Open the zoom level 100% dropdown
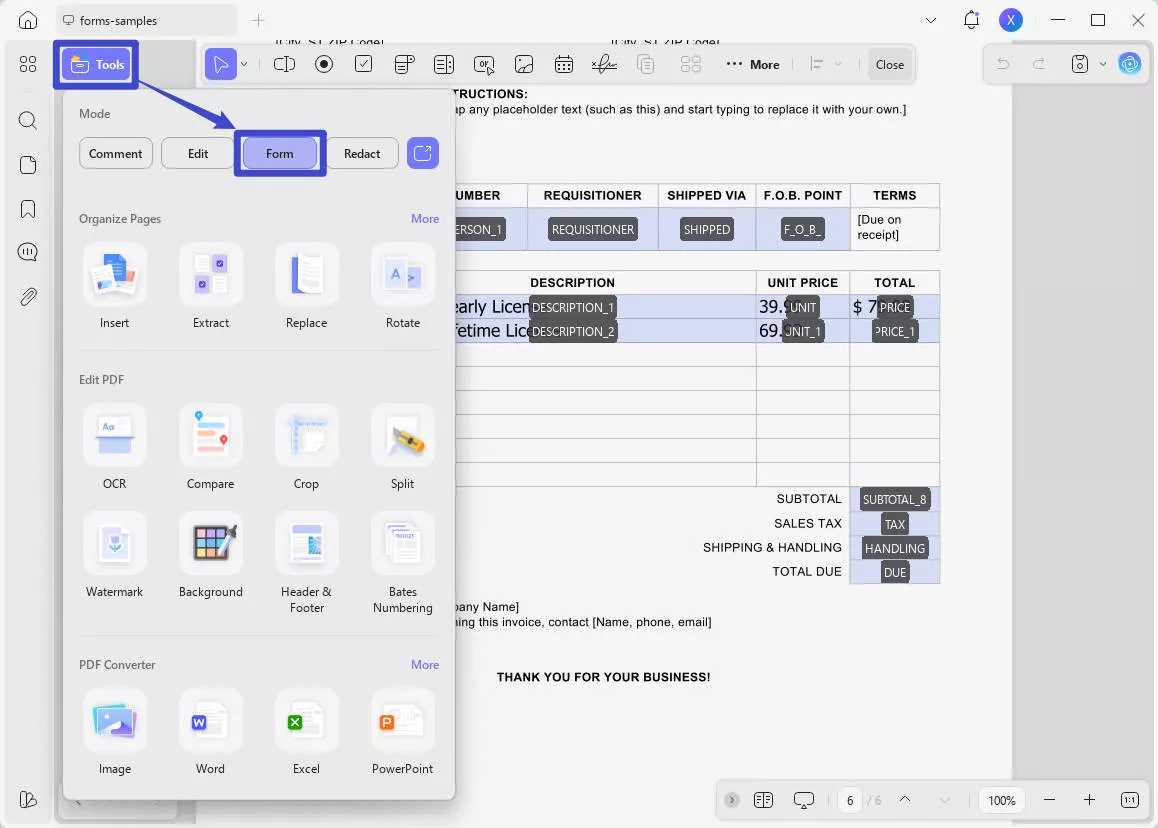 [x=1001, y=800]
